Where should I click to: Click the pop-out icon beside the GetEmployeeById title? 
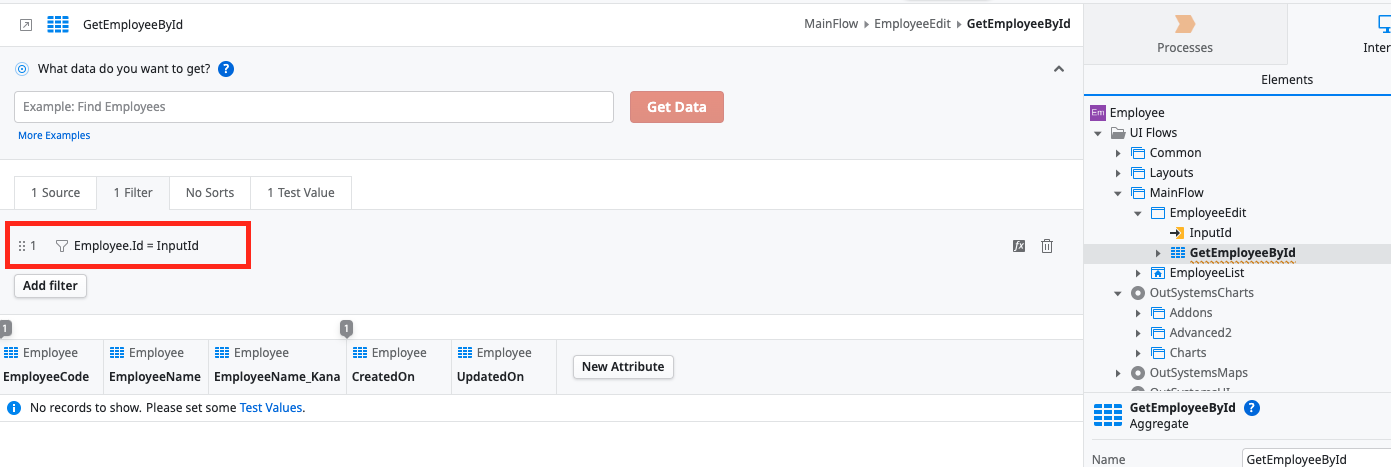[26, 25]
